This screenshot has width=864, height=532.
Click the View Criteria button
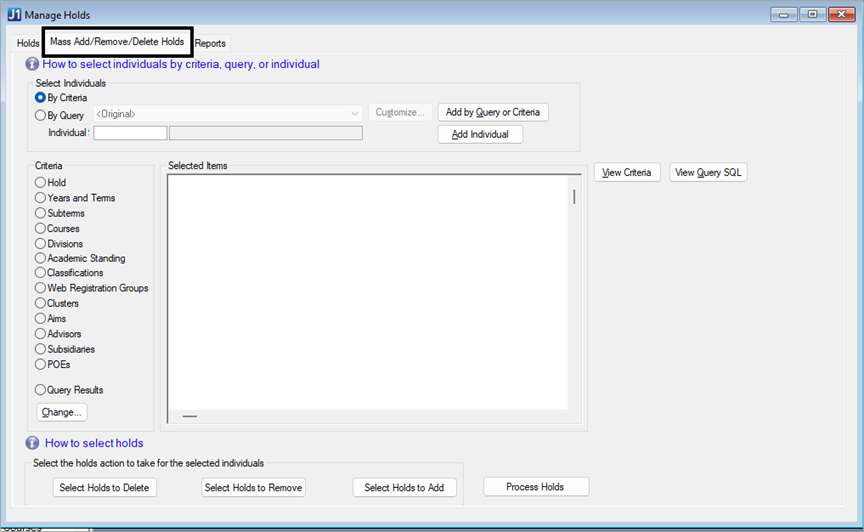tap(627, 173)
